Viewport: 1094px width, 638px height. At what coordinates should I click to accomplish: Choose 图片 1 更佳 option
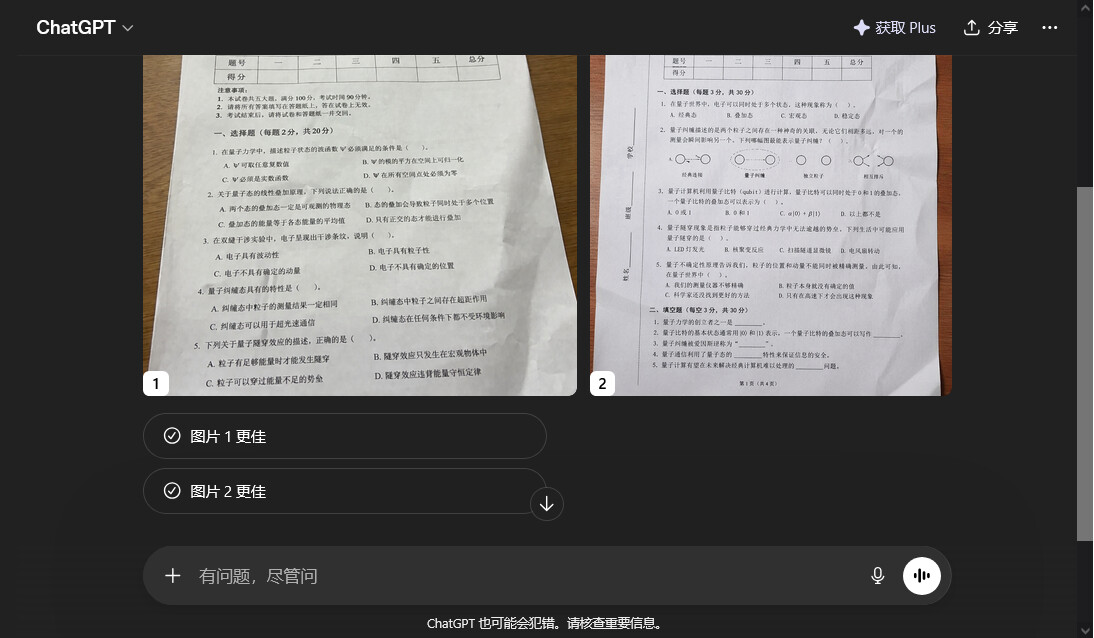click(x=345, y=436)
